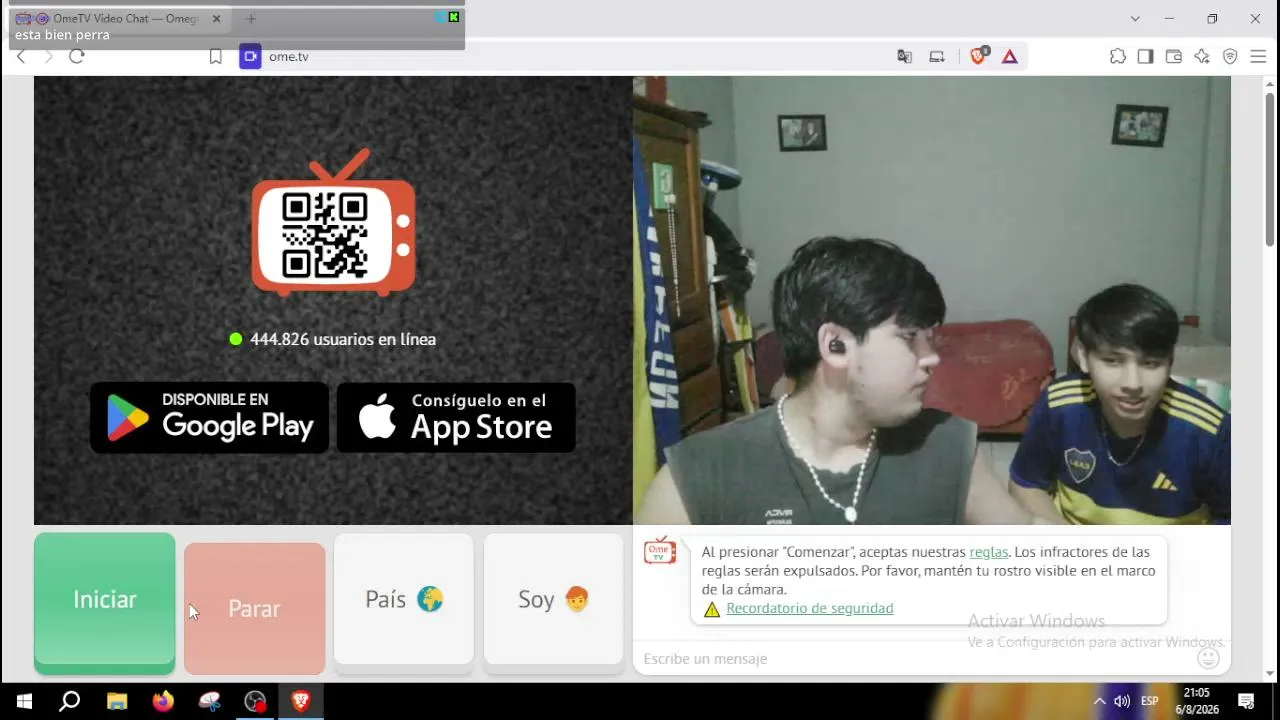Image resolution: width=1280 pixels, height=720 pixels.
Task: Open the emoji picker in chat
Action: click(1209, 658)
